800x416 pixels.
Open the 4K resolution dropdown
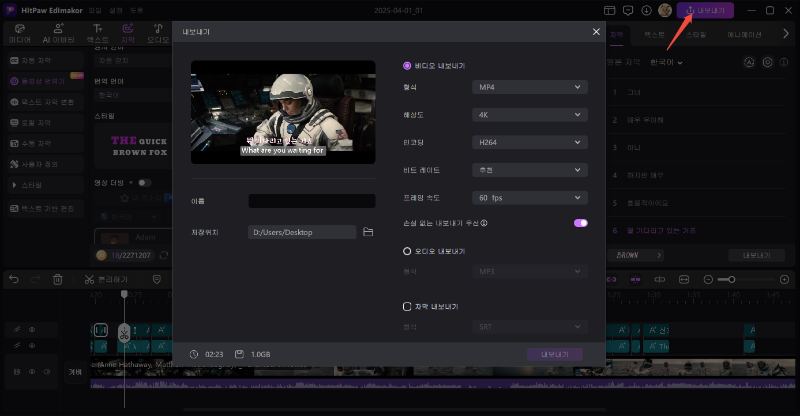coord(530,115)
